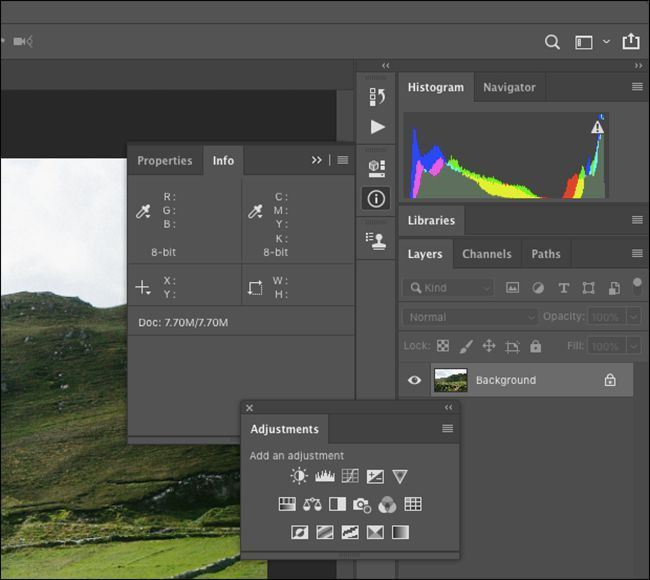The image size is (650, 580).
Task: Click the Share button at top right
Action: click(631, 42)
